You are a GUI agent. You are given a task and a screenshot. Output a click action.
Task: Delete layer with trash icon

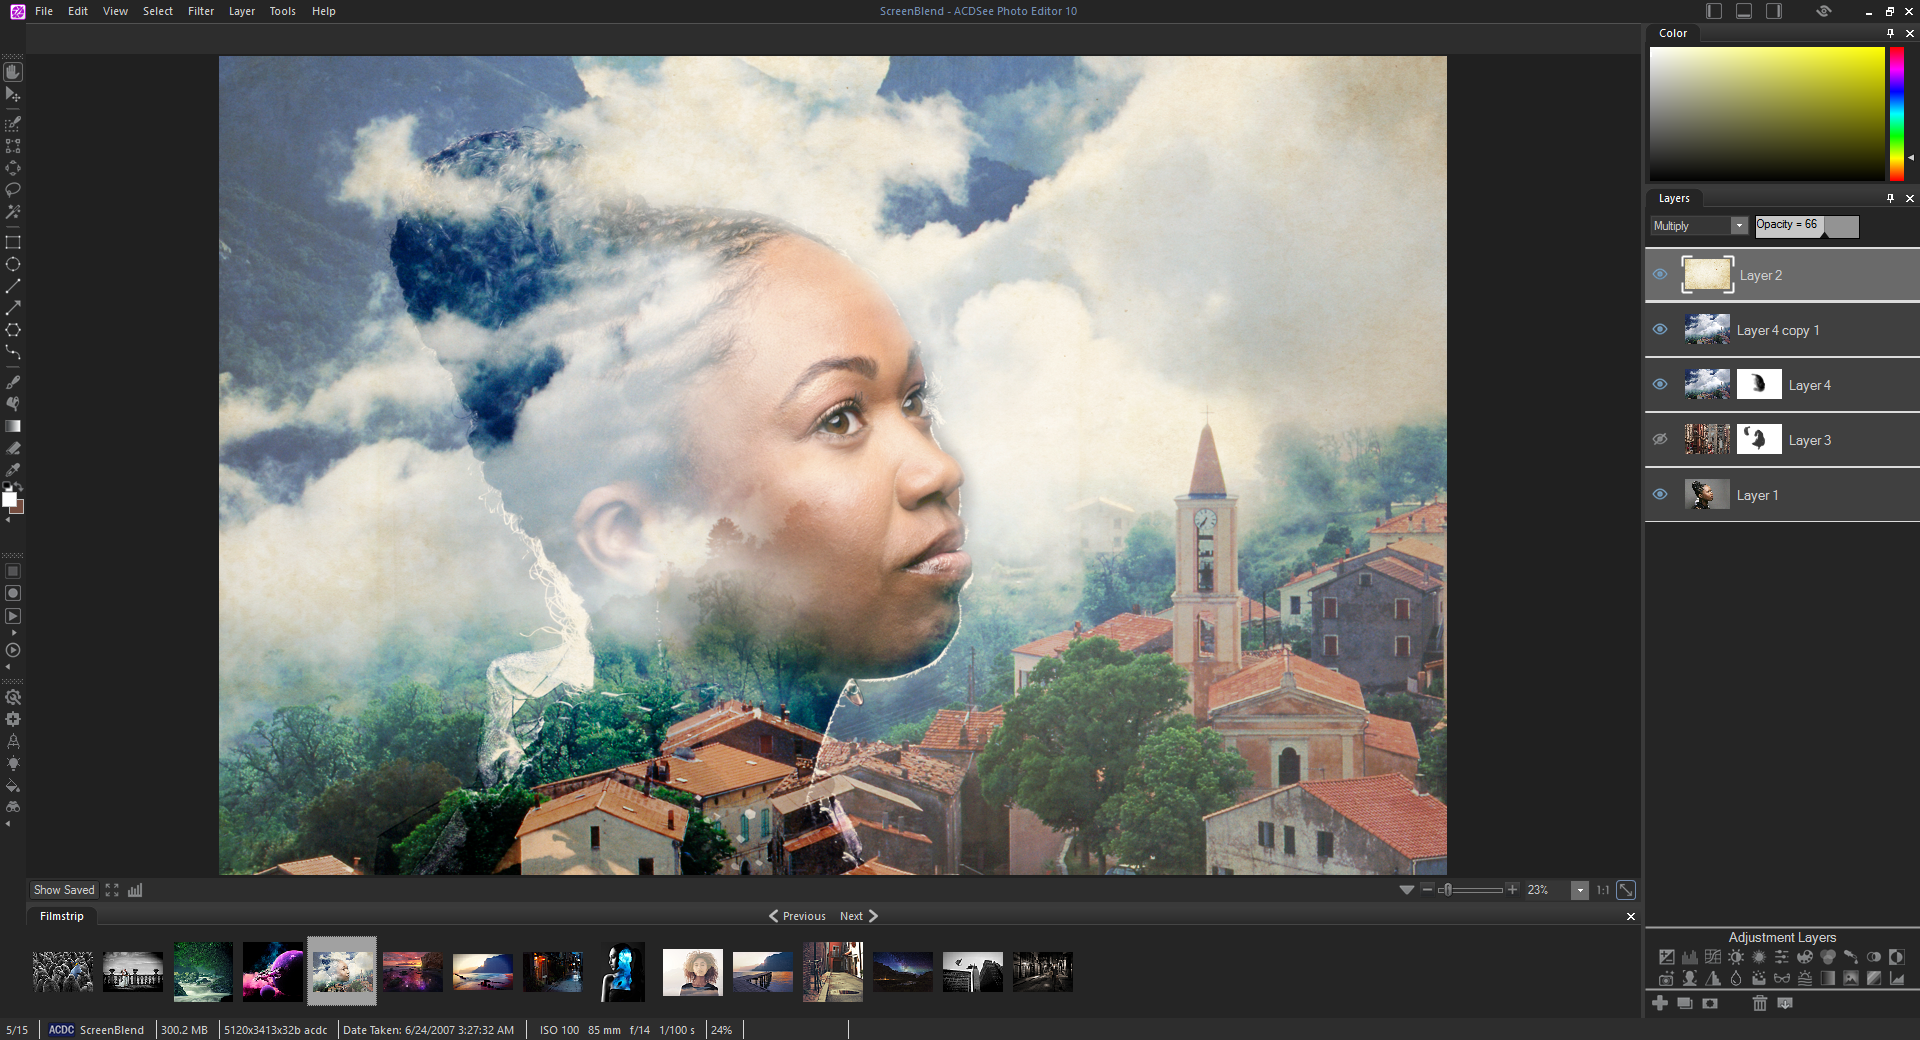coord(1760,1003)
